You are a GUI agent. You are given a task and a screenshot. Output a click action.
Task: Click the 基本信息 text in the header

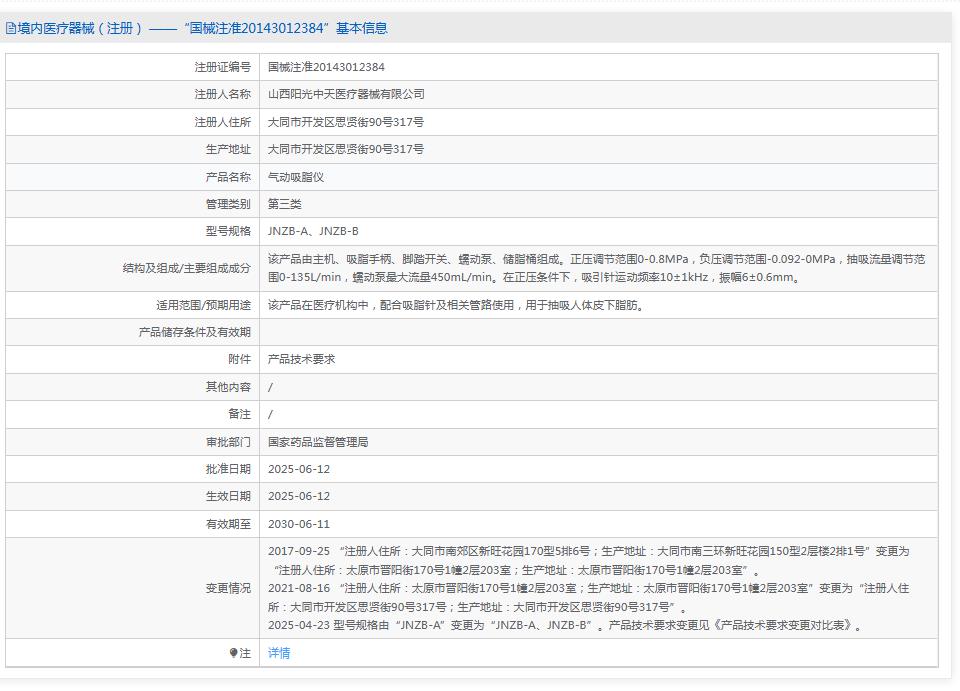(x=361, y=28)
